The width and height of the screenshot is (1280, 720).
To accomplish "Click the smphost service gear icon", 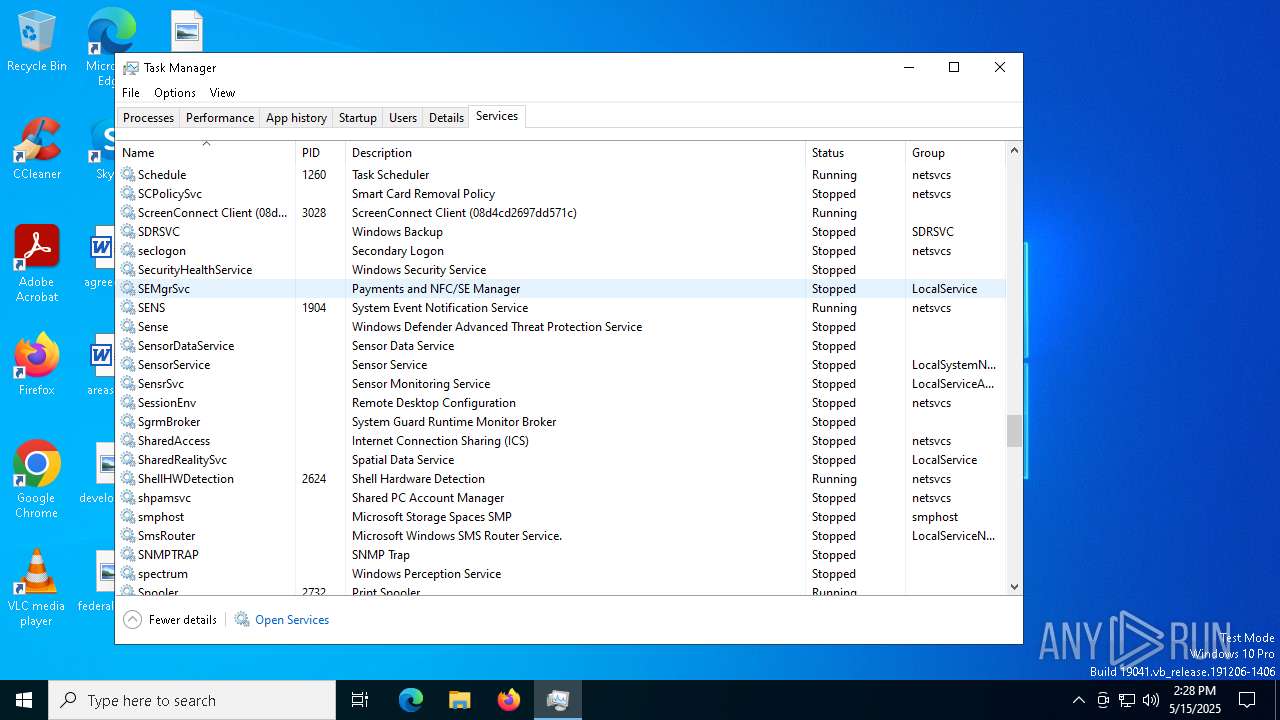I will tap(128, 516).
